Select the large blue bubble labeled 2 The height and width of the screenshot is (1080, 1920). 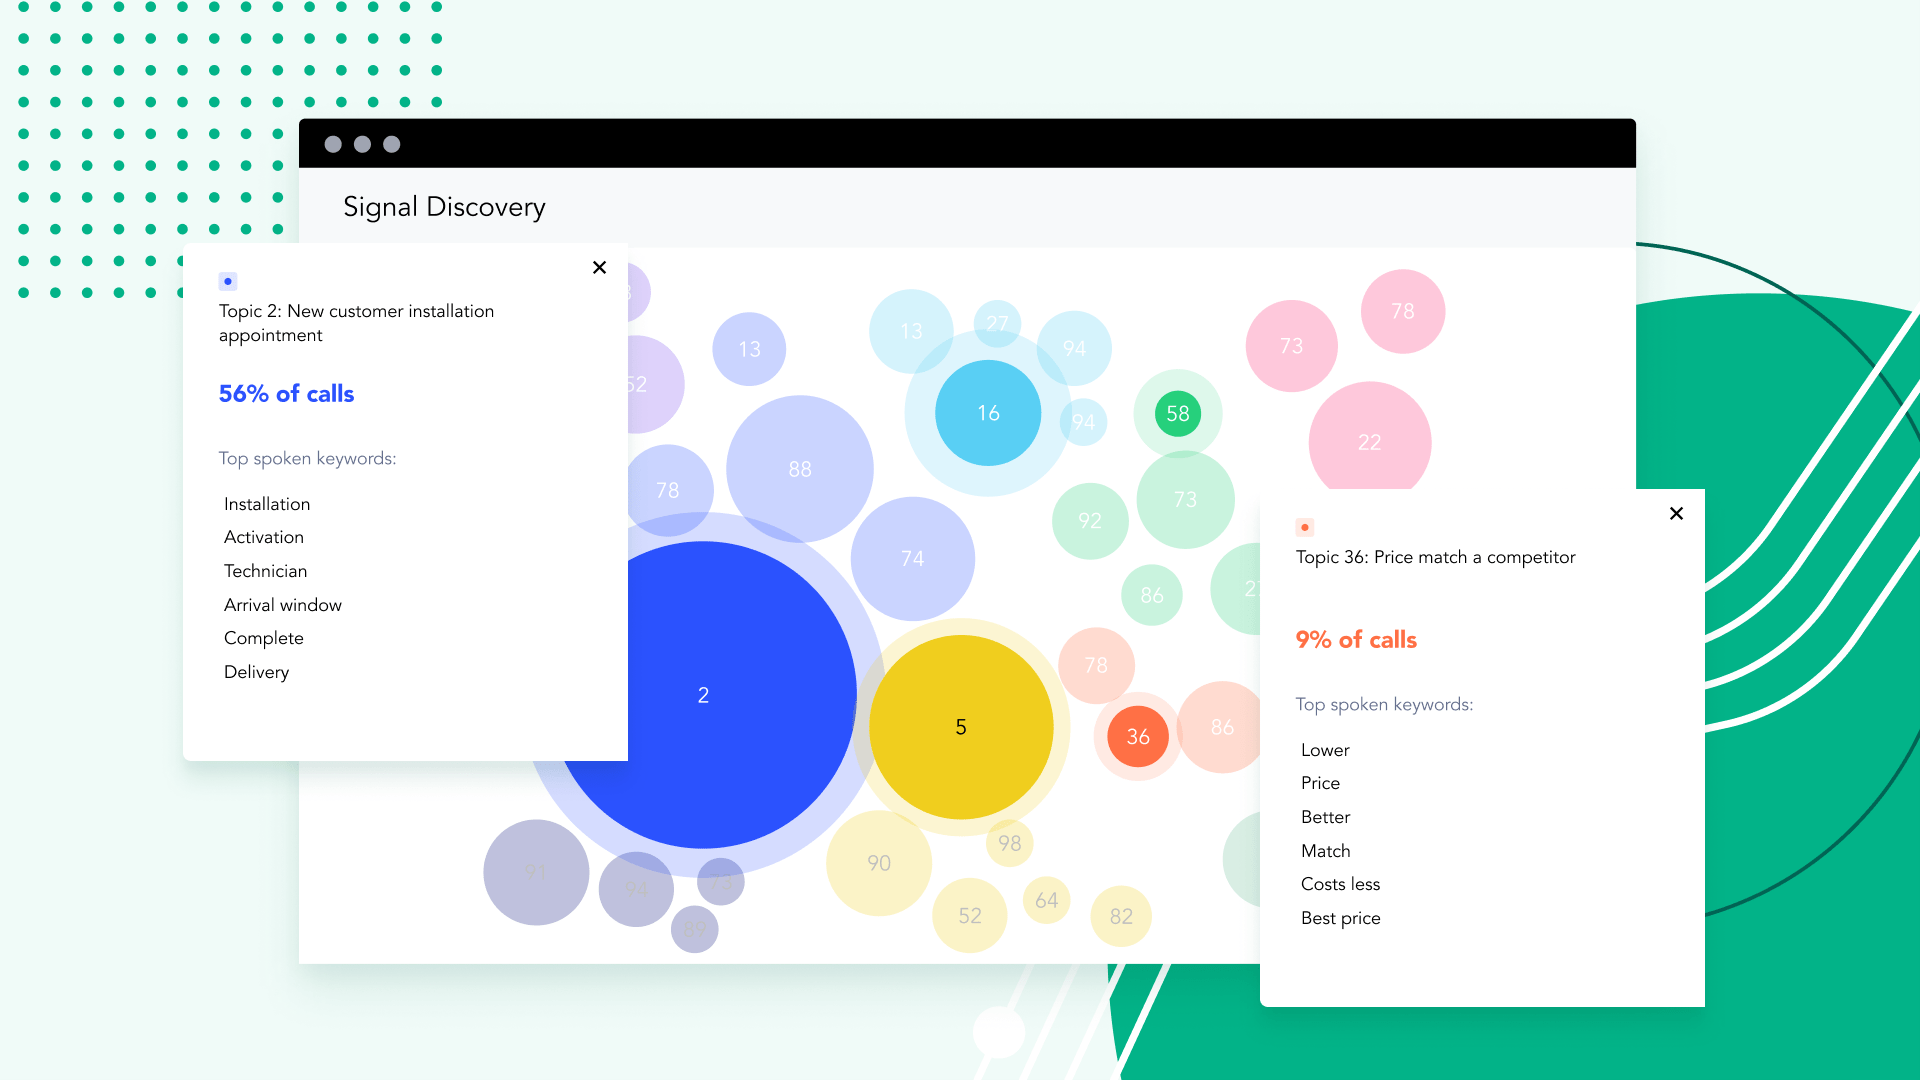[x=703, y=694]
